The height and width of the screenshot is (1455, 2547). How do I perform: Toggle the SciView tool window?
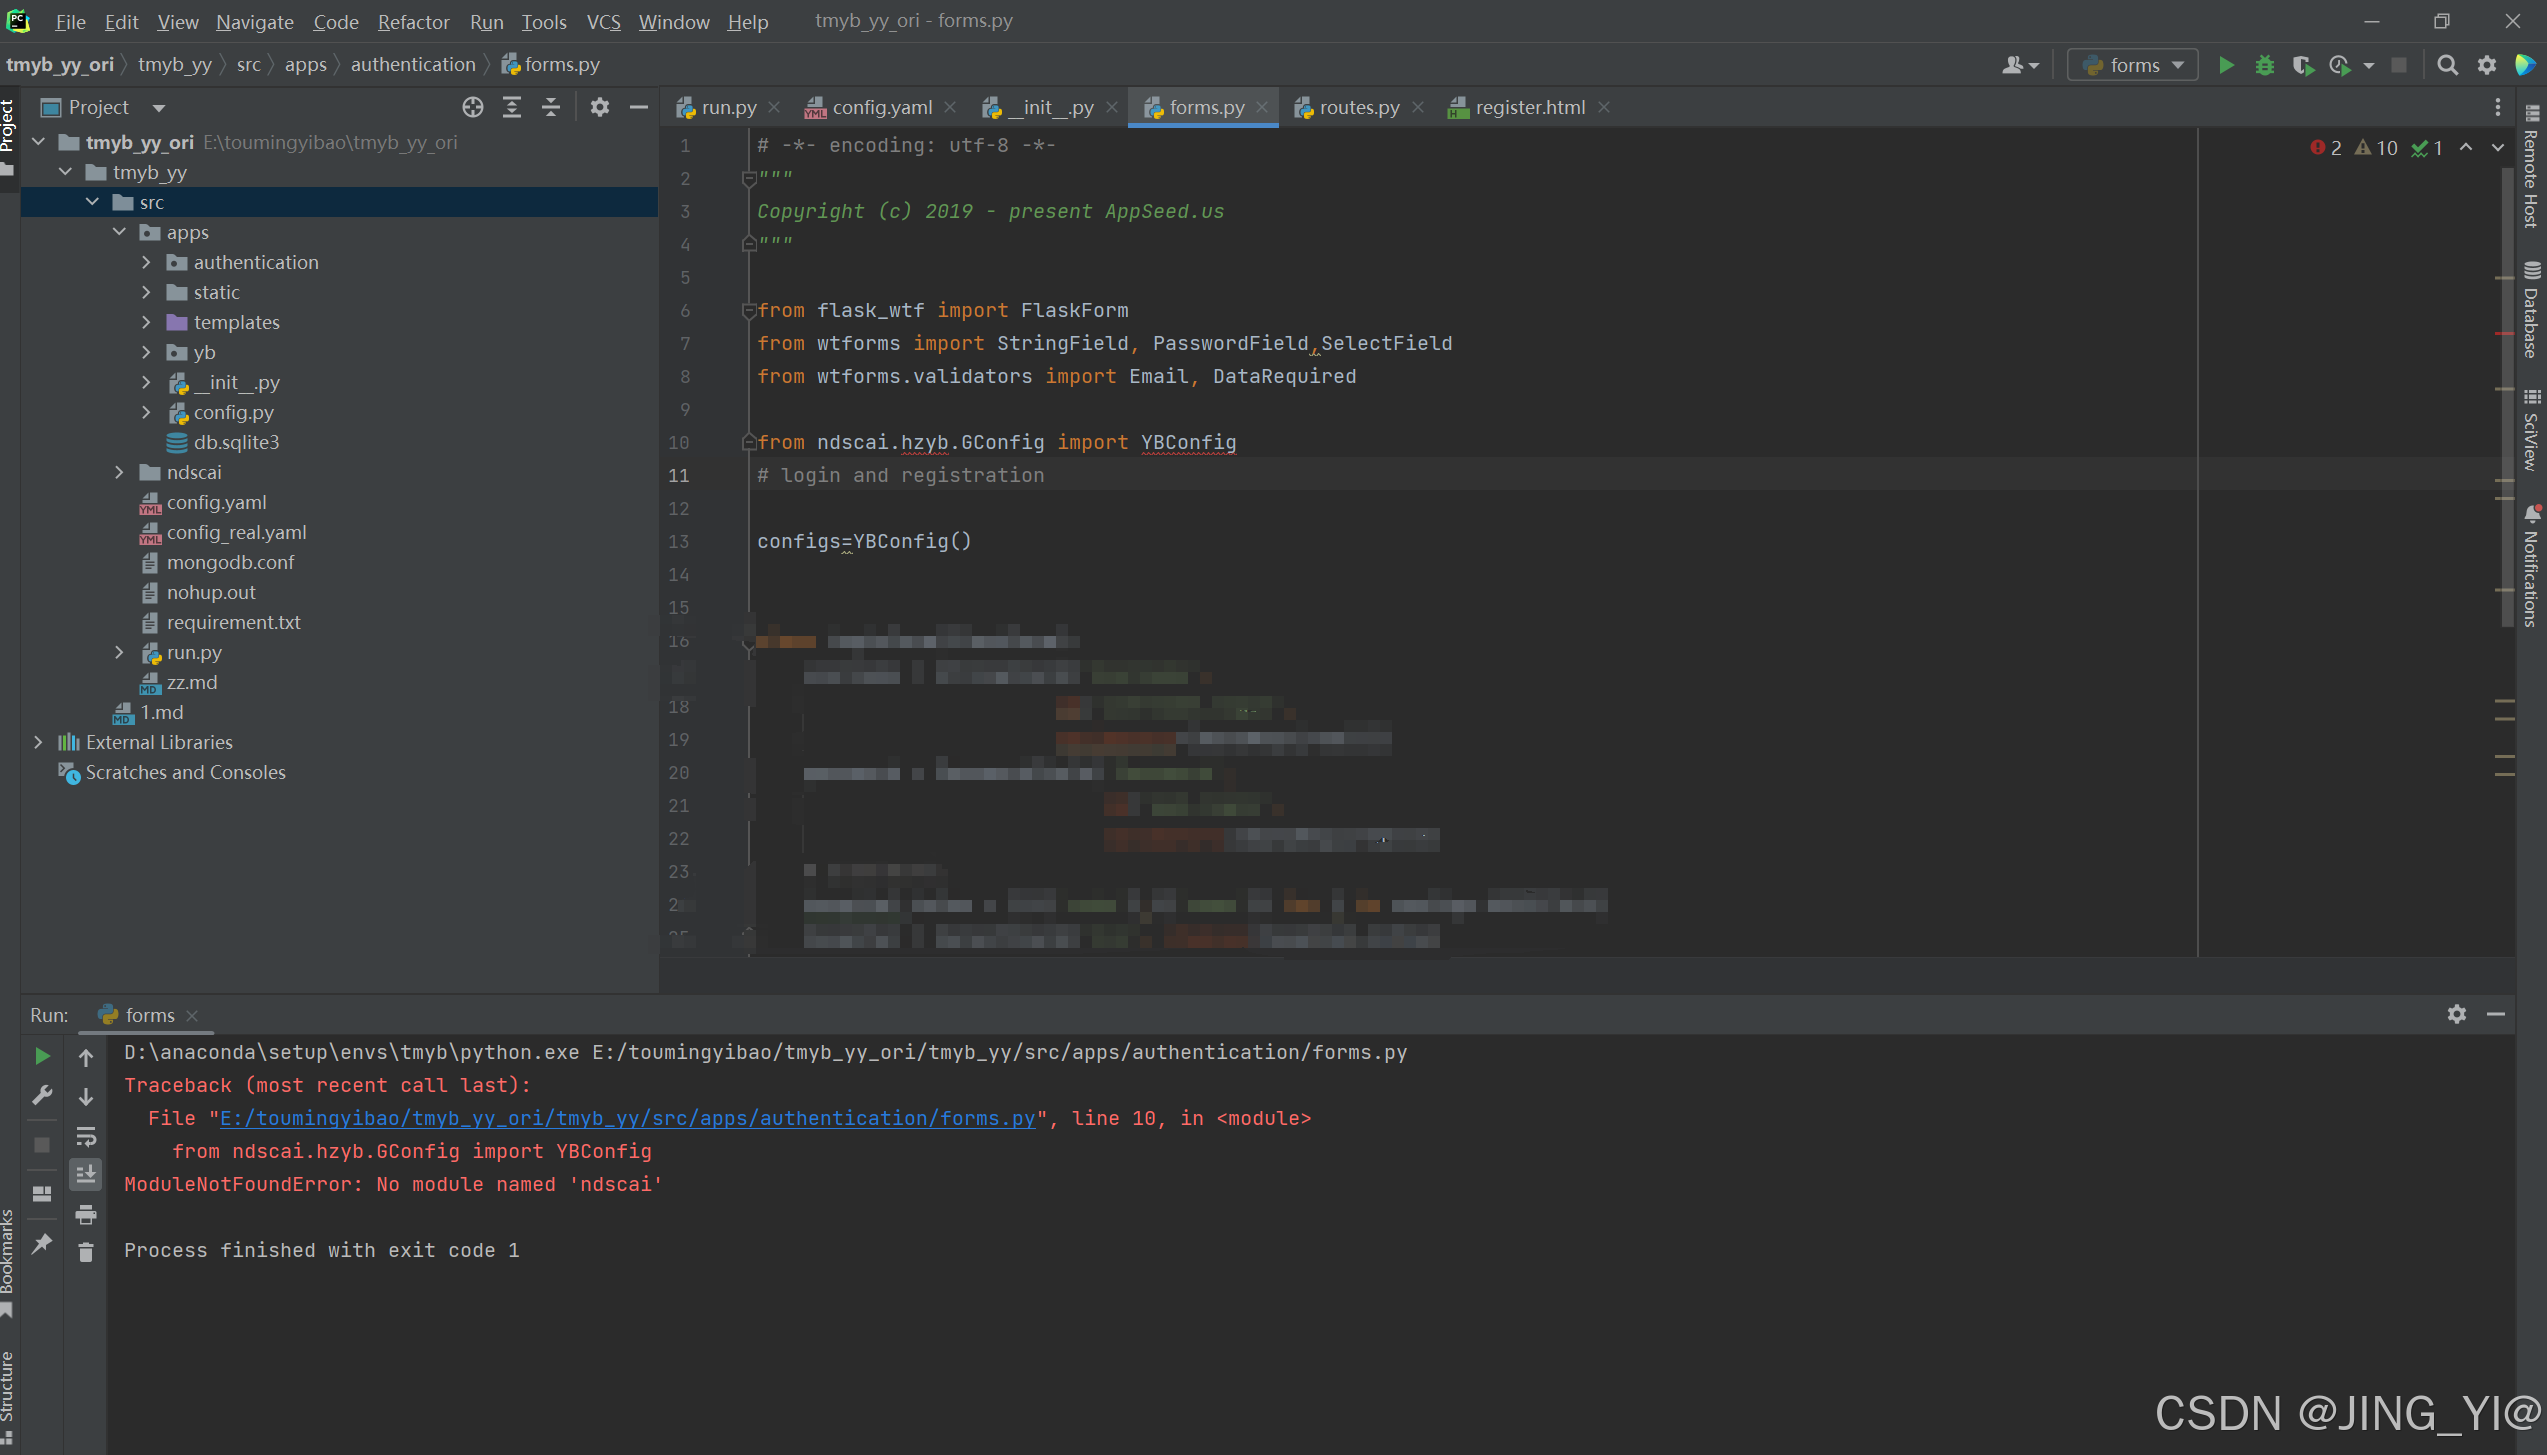tap(2531, 431)
